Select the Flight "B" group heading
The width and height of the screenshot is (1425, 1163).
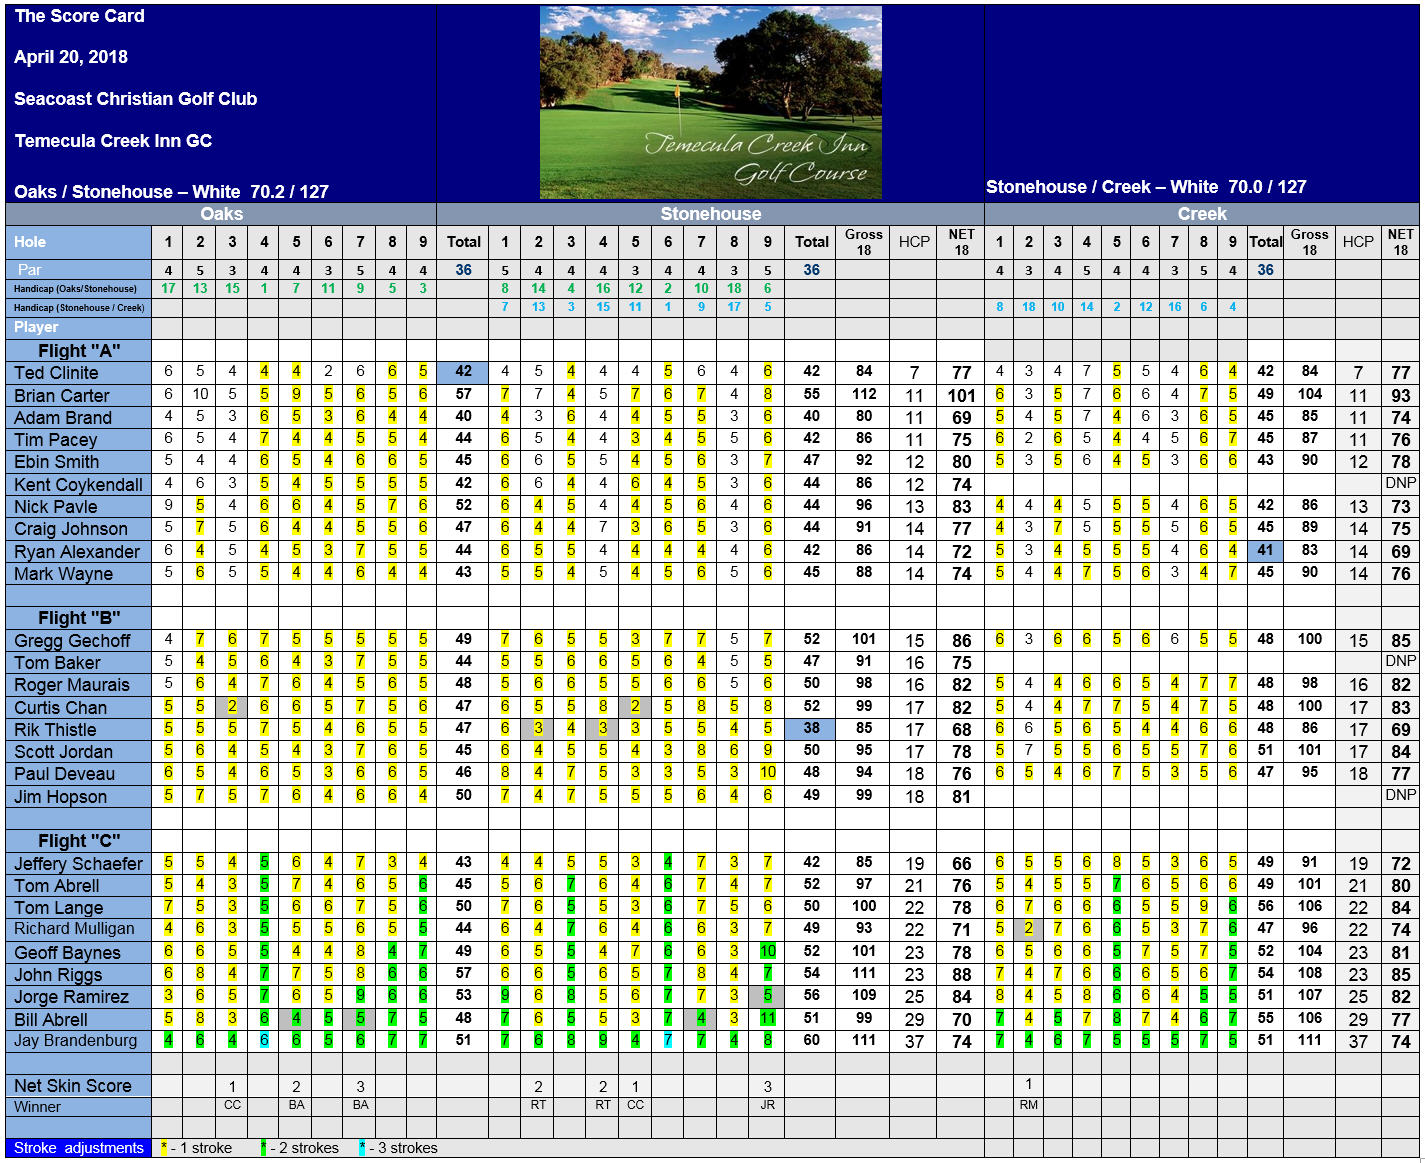pos(79,618)
